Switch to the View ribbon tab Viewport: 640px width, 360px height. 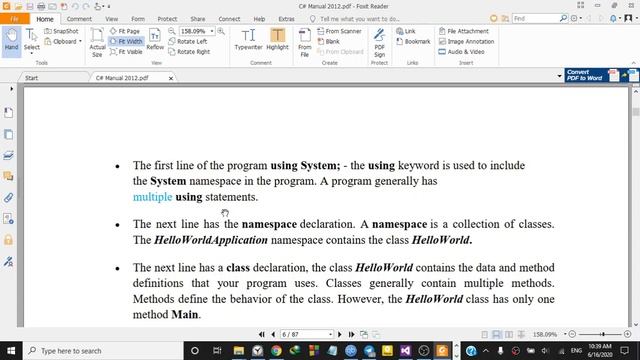pos(111,19)
